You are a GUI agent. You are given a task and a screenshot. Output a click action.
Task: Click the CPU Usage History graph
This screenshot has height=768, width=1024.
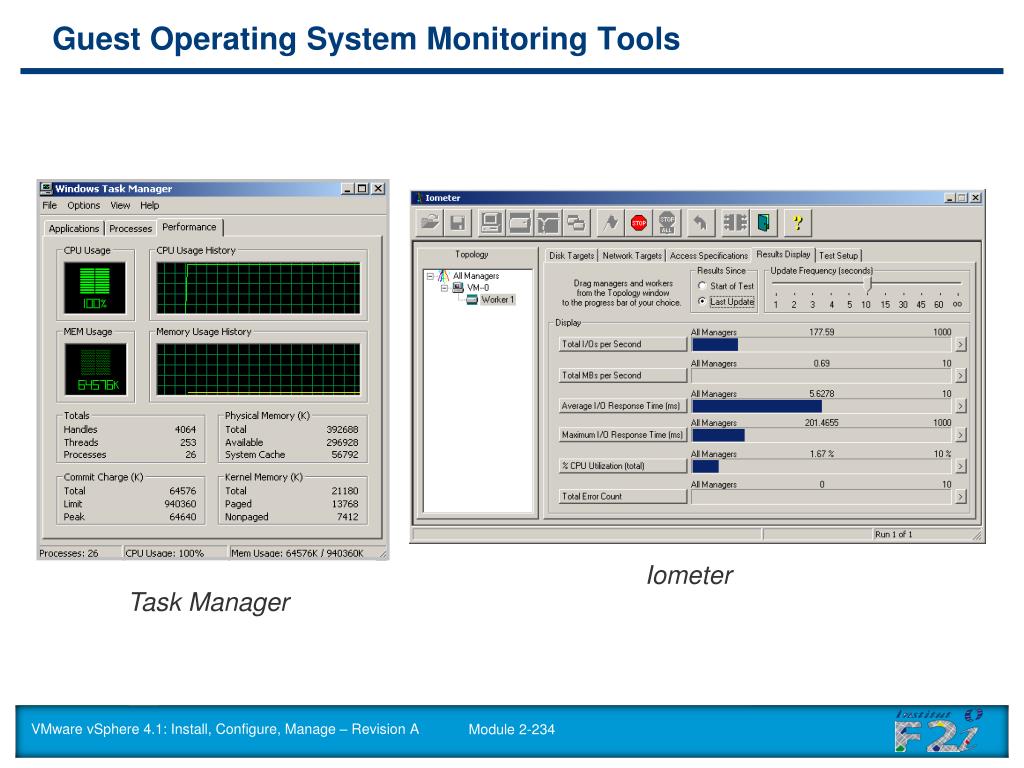click(x=258, y=288)
